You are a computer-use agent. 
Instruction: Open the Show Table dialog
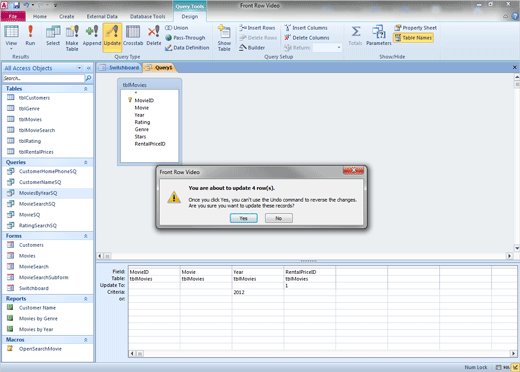[x=224, y=38]
